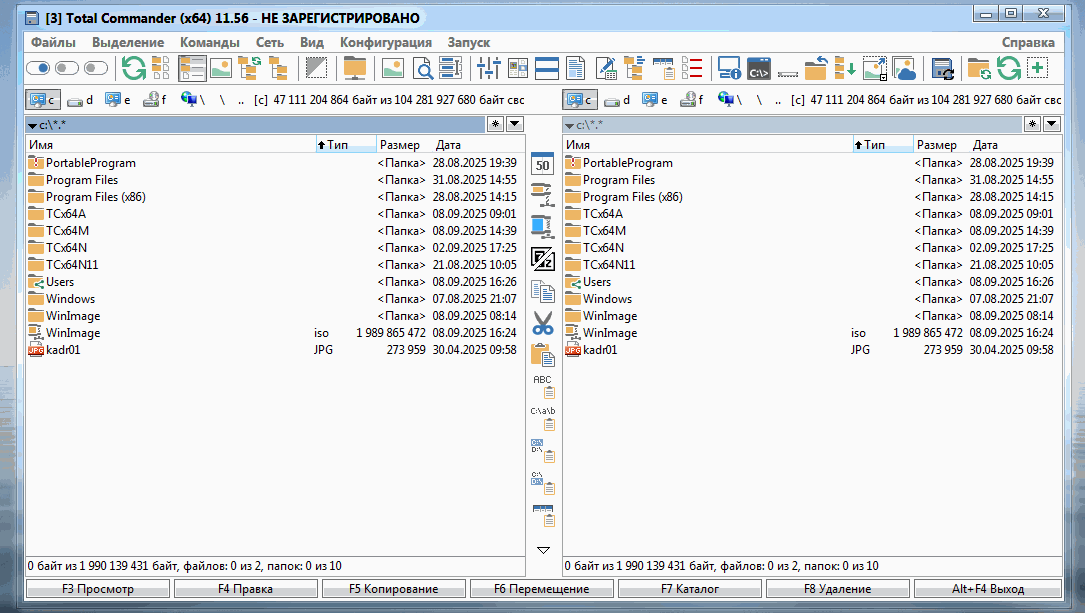Click the vertical sliders settings icon
The width and height of the screenshot is (1085, 613).
tap(489, 68)
